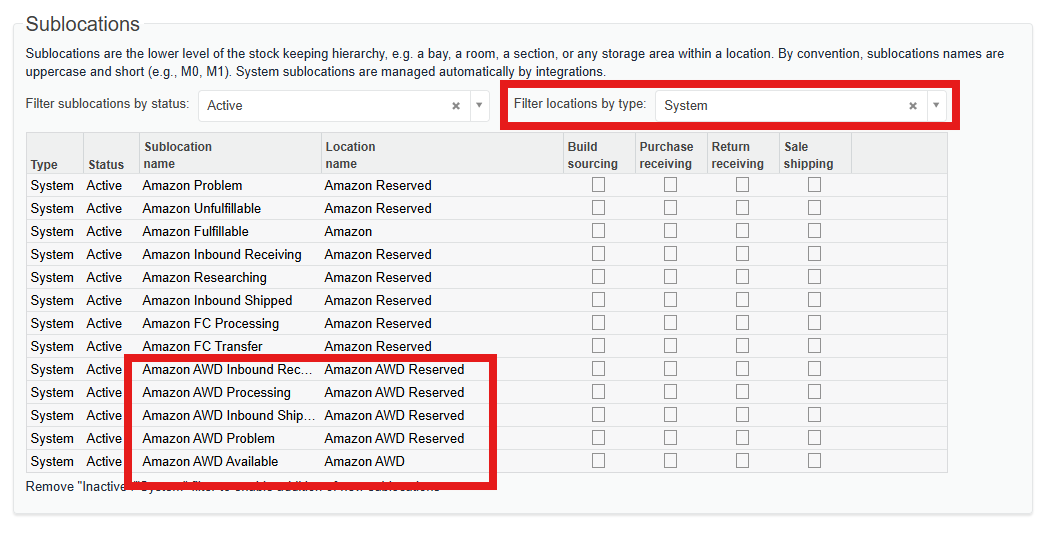The width and height of the screenshot is (1050, 536).
Task: Select the Amazon AWD Problem sublocation name
Action: pos(208,439)
